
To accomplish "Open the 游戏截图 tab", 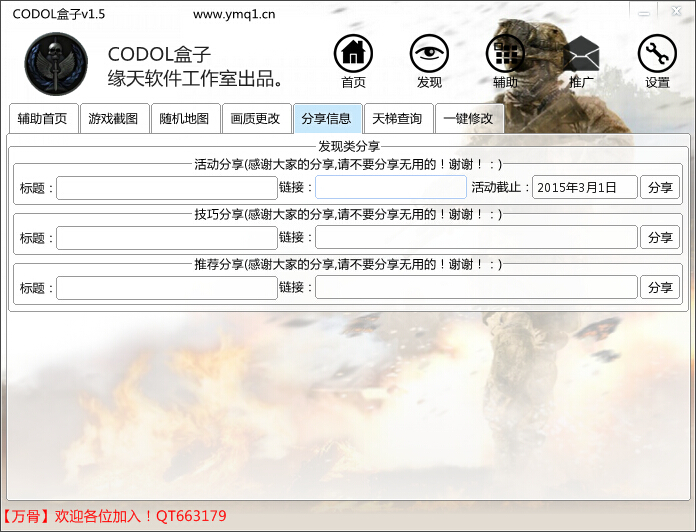I will coord(113,118).
